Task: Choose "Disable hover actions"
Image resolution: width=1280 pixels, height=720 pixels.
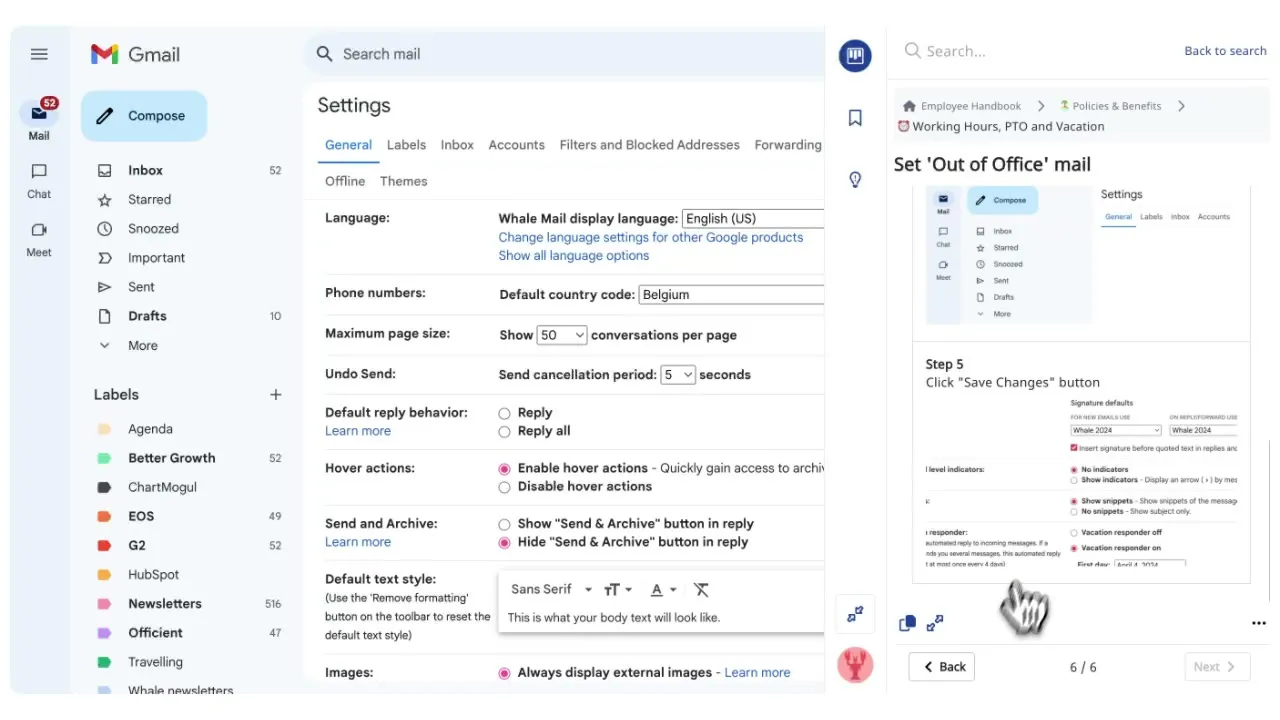Action: pyautogui.click(x=504, y=487)
